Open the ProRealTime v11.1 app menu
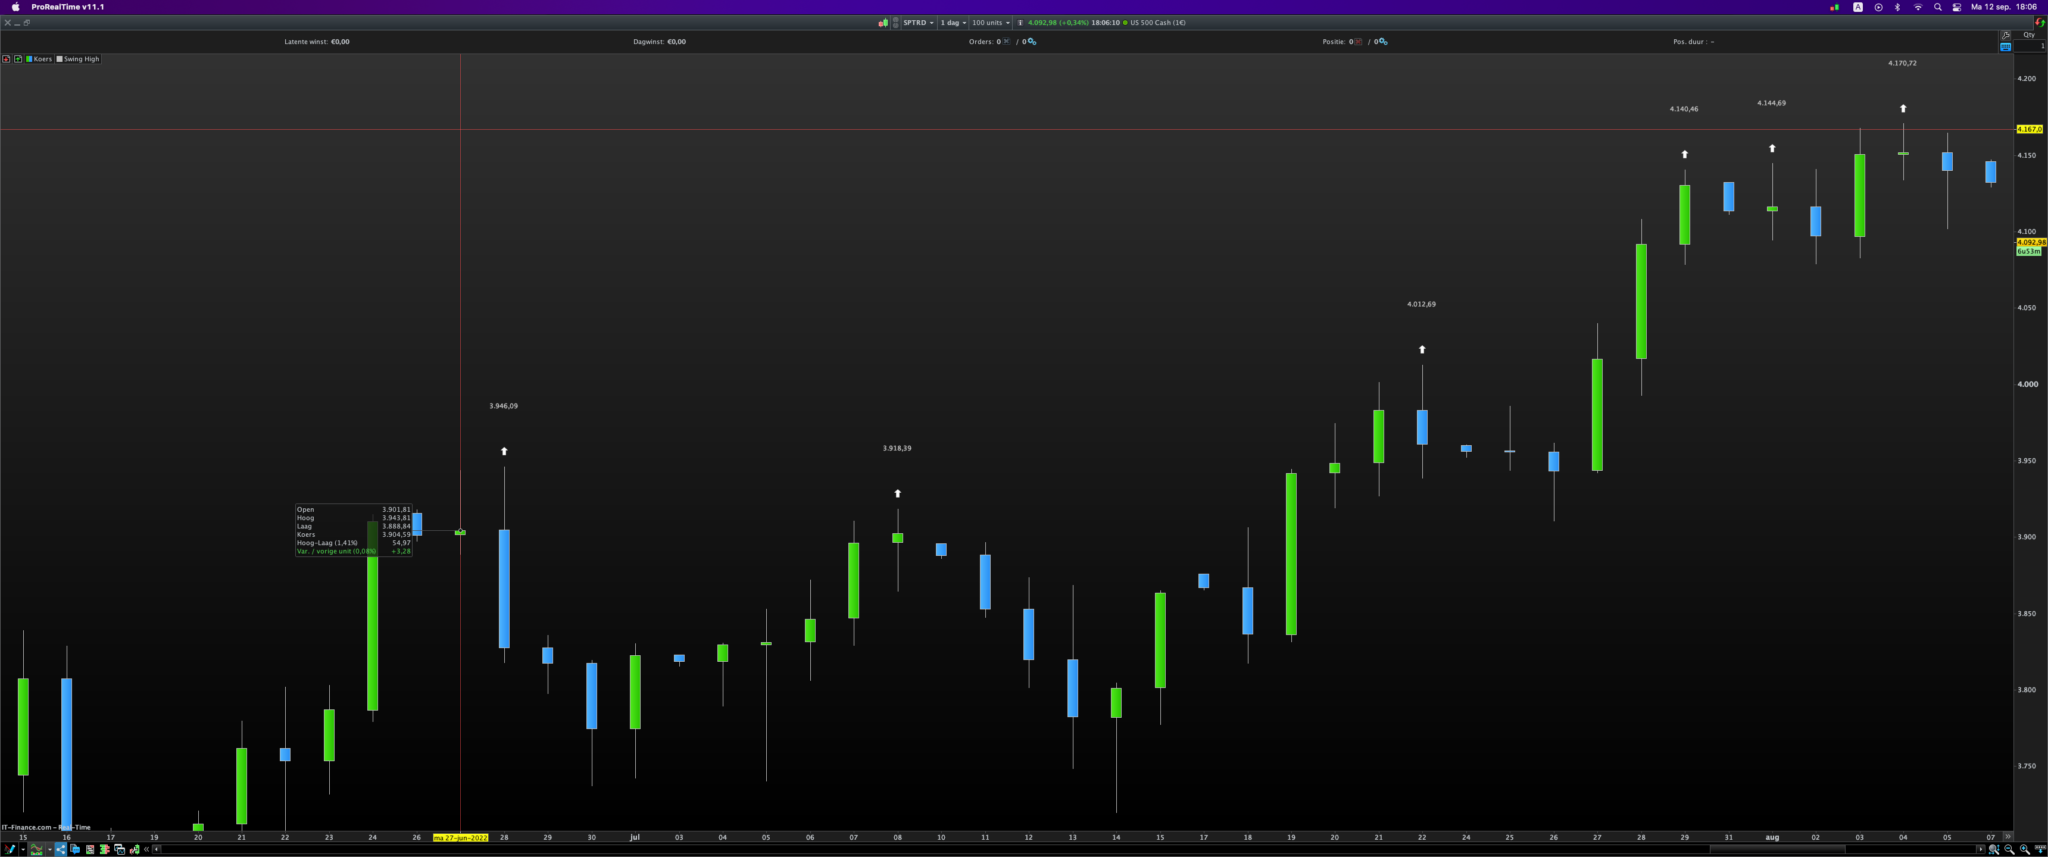The width and height of the screenshot is (2048, 857). pos(67,7)
